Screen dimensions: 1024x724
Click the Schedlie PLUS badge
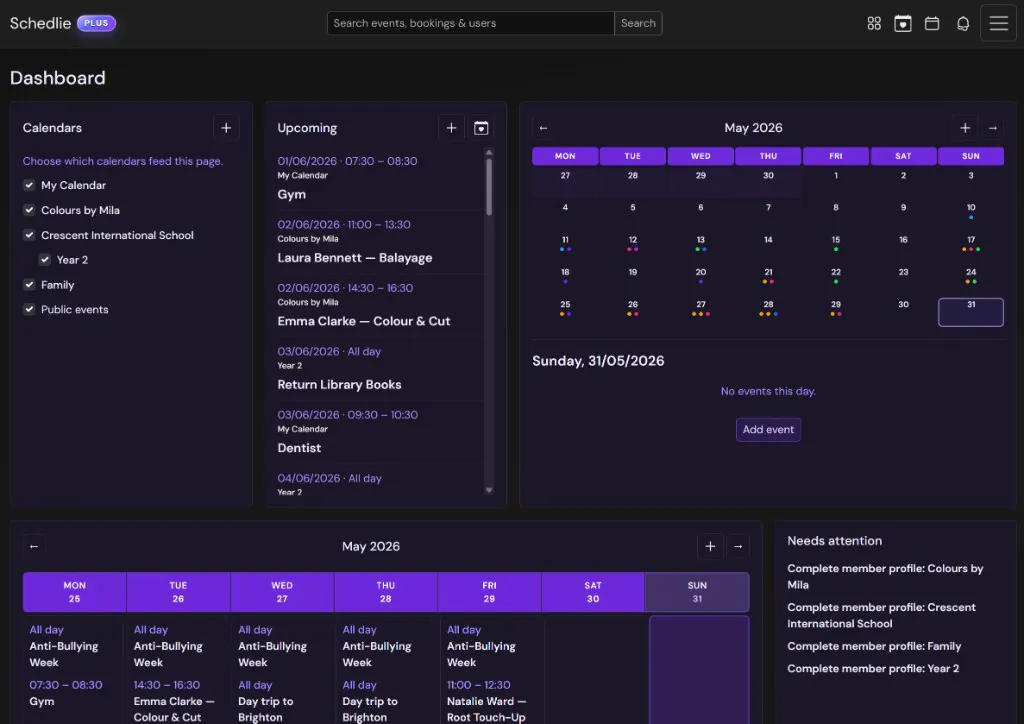coord(96,23)
